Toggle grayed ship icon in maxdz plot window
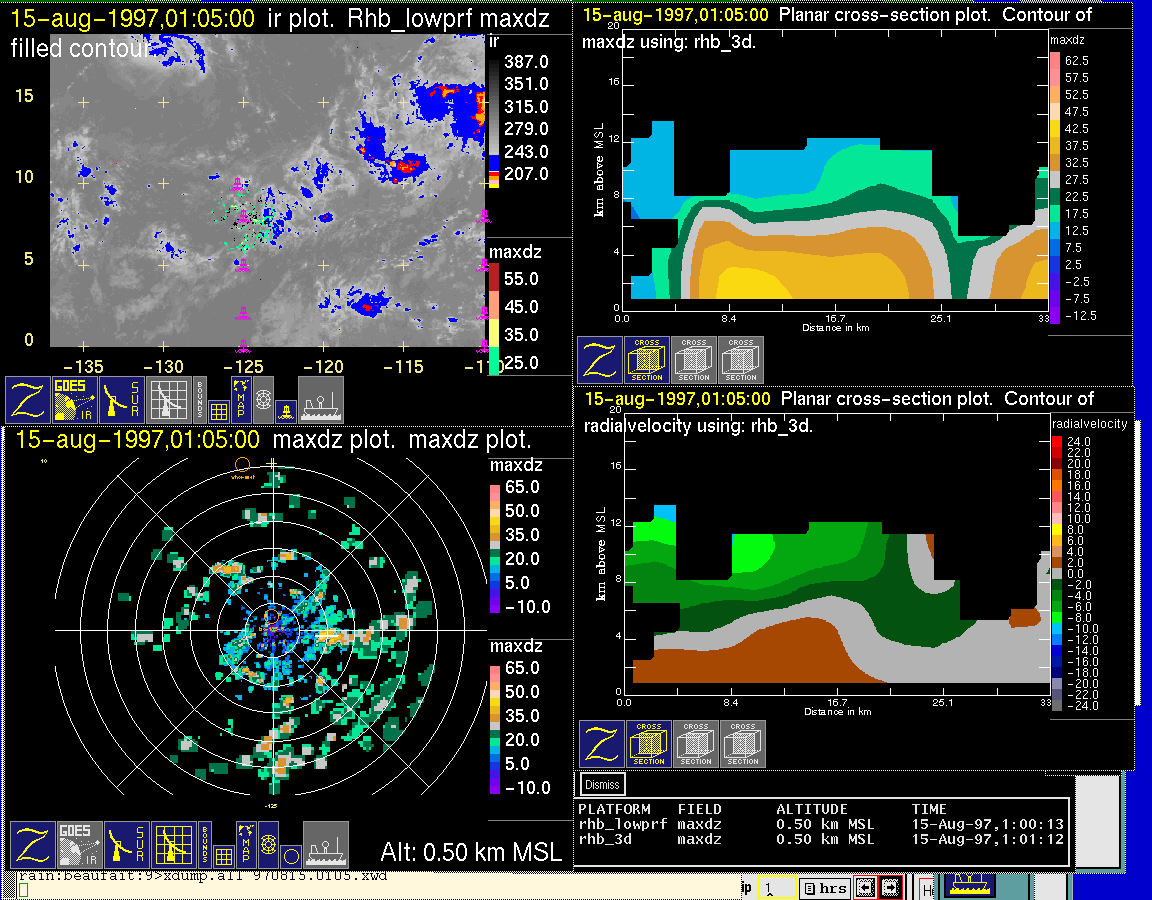This screenshot has width=1152, height=900. point(326,844)
